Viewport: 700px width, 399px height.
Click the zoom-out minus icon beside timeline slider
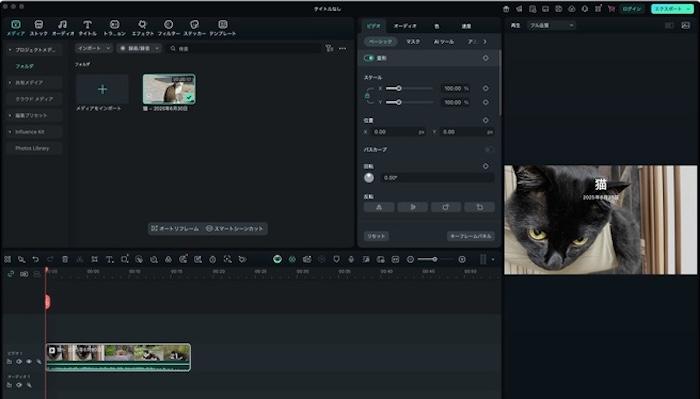tap(410, 259)
